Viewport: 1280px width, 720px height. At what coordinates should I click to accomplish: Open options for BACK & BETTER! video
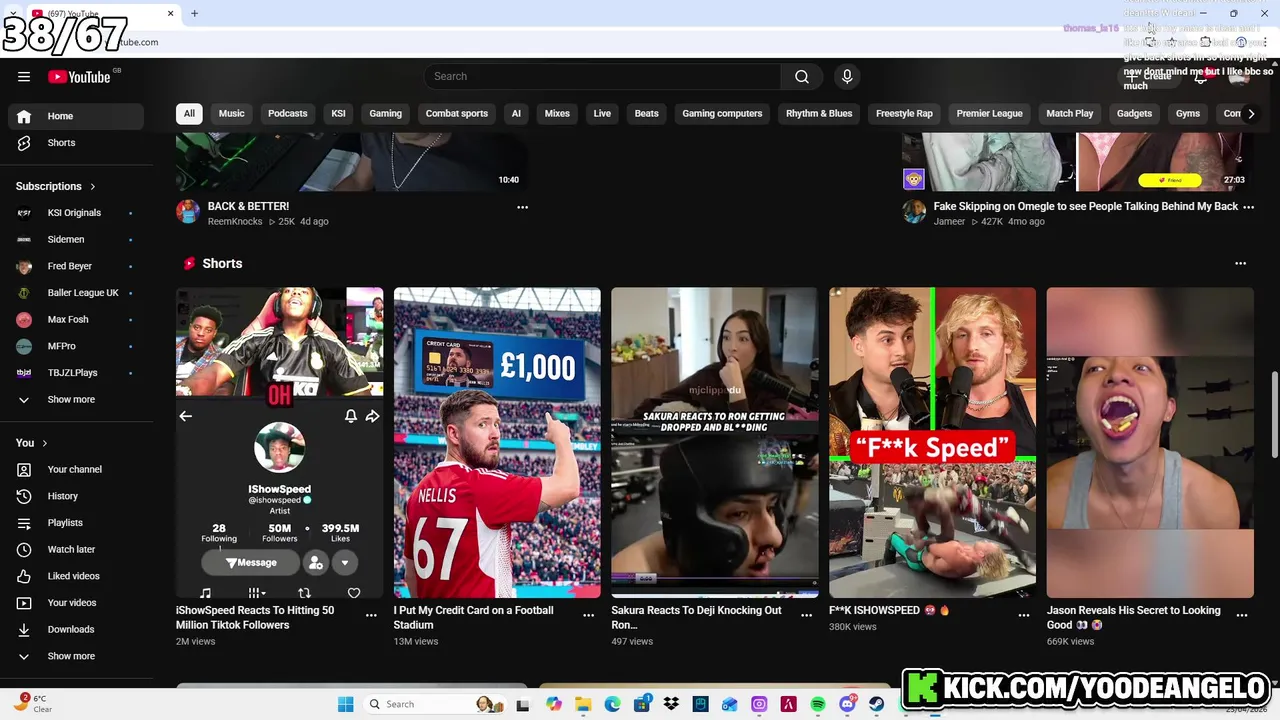click(x=522, y=207)
